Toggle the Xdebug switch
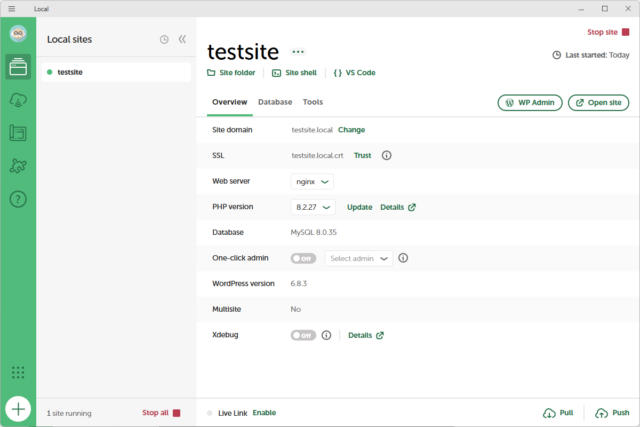 303,335
